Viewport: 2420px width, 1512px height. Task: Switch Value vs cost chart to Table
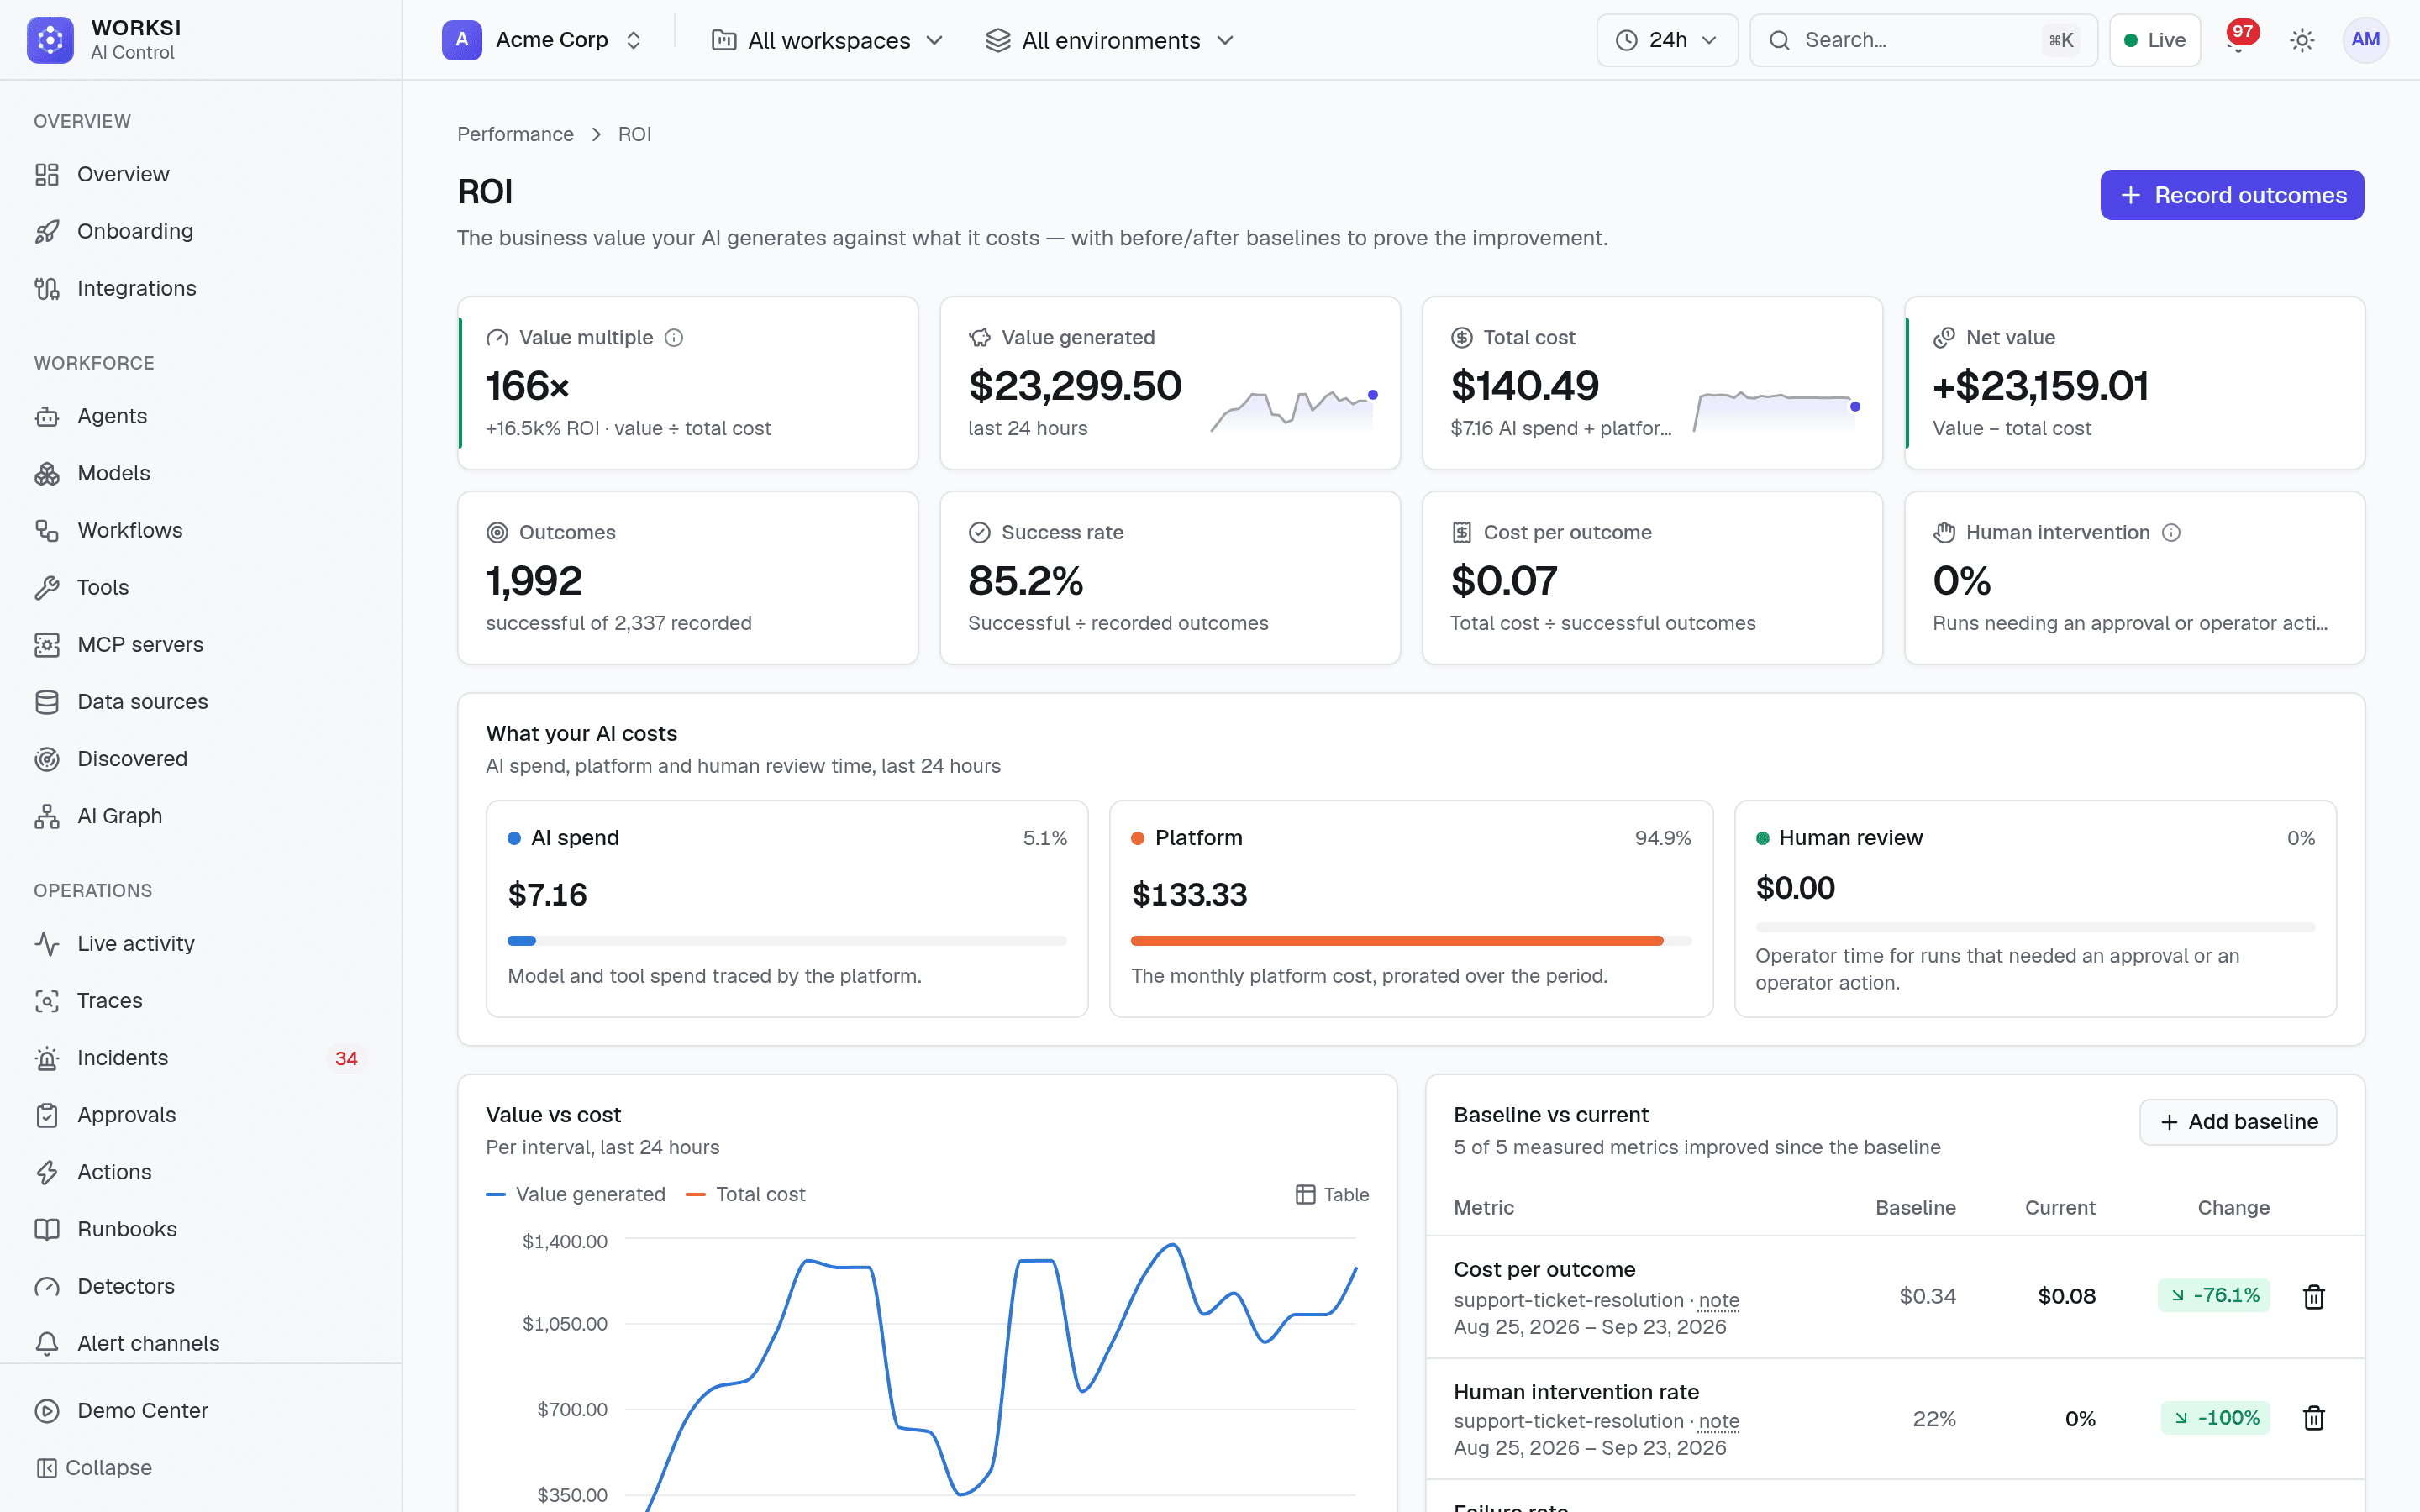click(x=1332, y=1194)
